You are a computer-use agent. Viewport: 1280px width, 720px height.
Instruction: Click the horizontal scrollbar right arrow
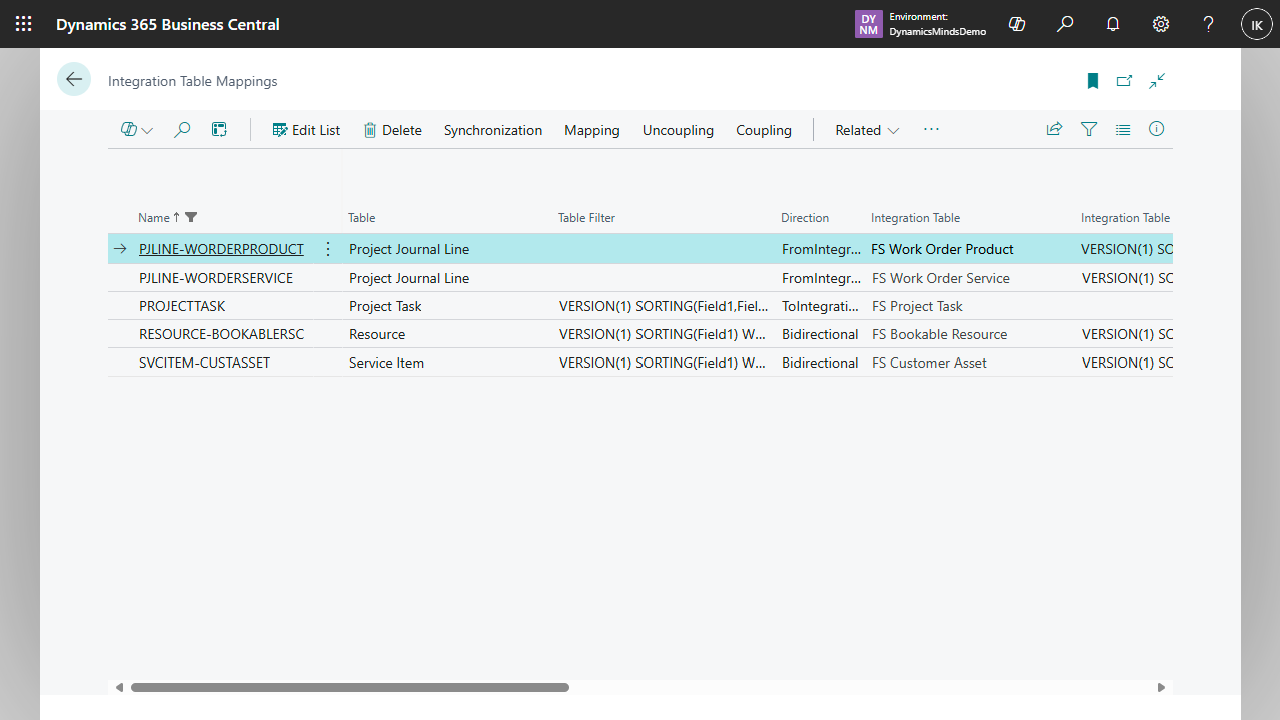click(x=1161, y=687)
